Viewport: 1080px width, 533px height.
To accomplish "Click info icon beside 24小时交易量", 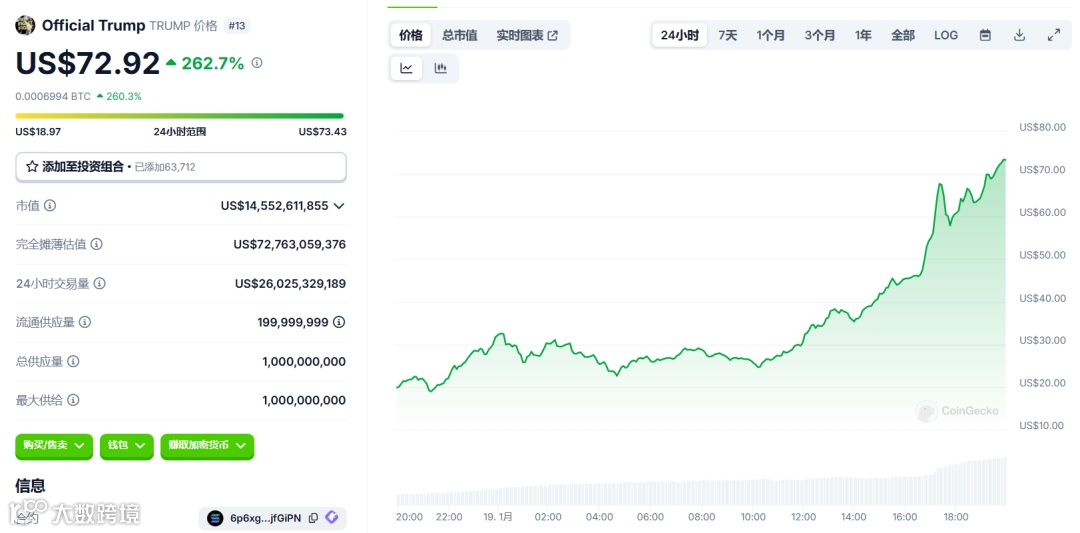I will [99, 284].
